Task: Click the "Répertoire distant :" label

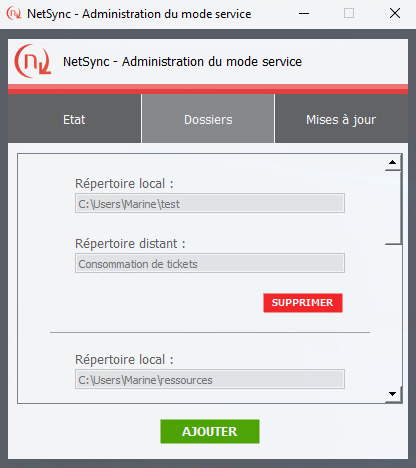Action: point(130,244)
